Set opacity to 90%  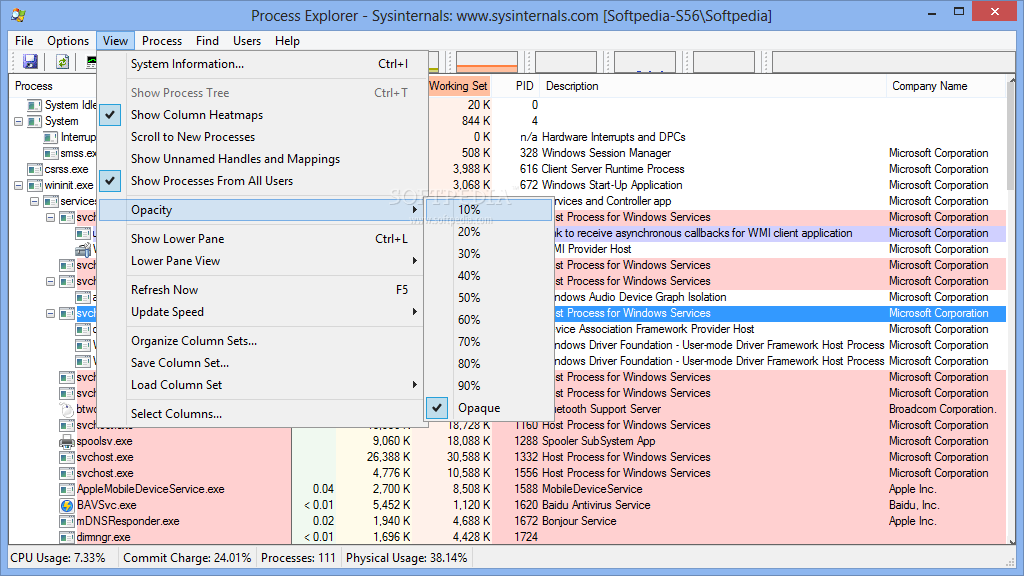point(489,386)
